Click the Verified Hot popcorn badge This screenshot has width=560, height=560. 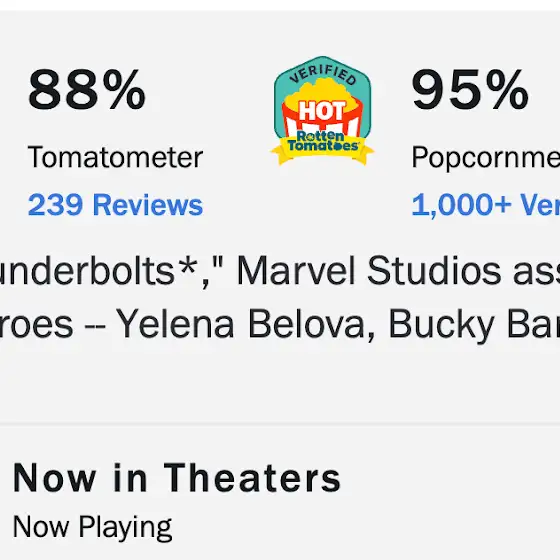[x=322, y=110]
